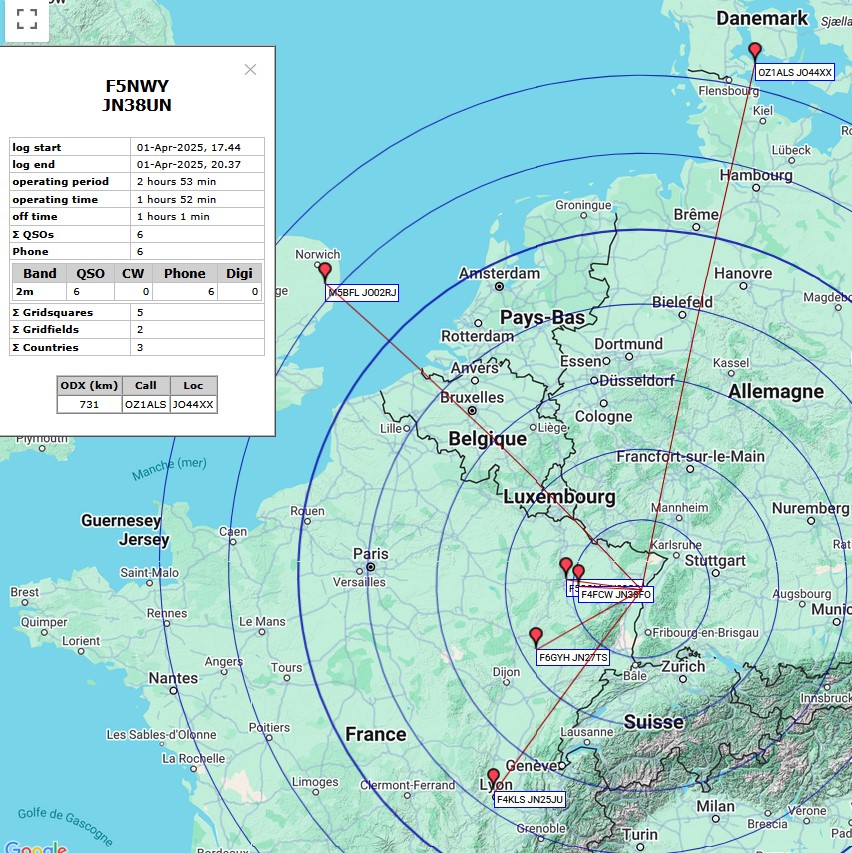Open the OZ1ALS JO44XX label

[794, 73]
